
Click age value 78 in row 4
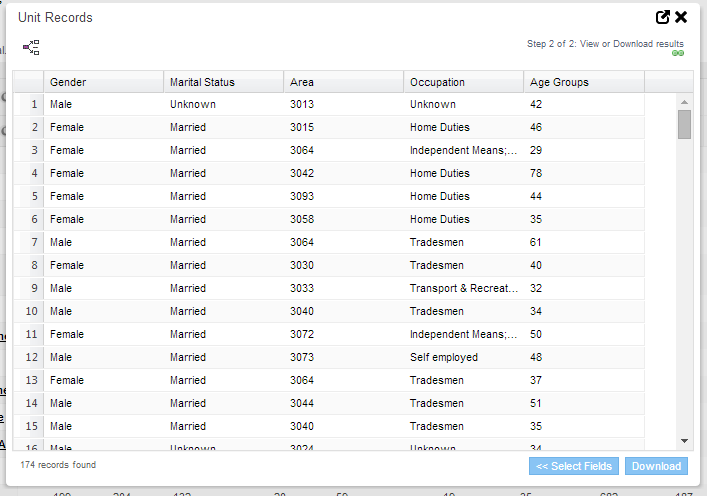pos(536,173)
